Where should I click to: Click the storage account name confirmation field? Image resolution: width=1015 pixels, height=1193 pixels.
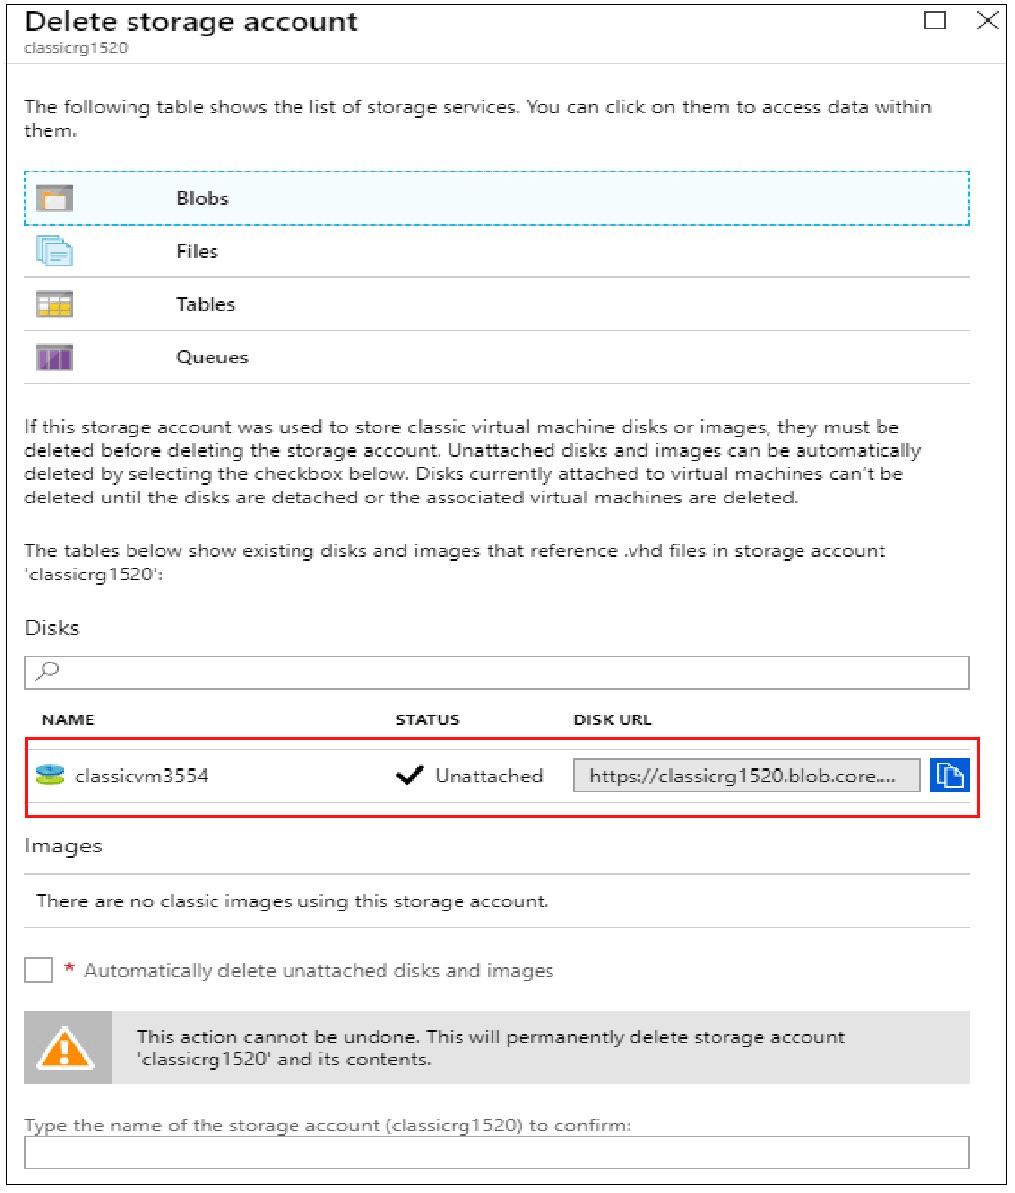tap(500, 1151)
